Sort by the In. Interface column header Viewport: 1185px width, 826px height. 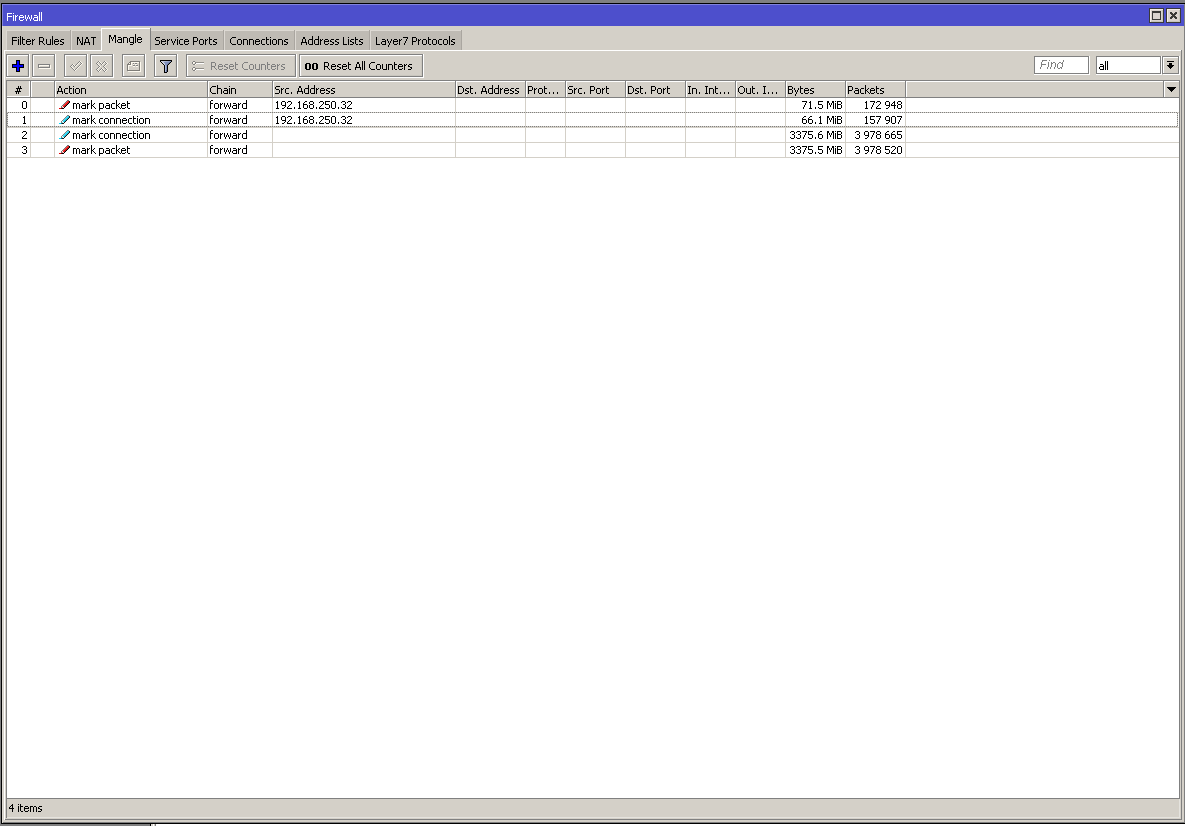coord(710,90)
